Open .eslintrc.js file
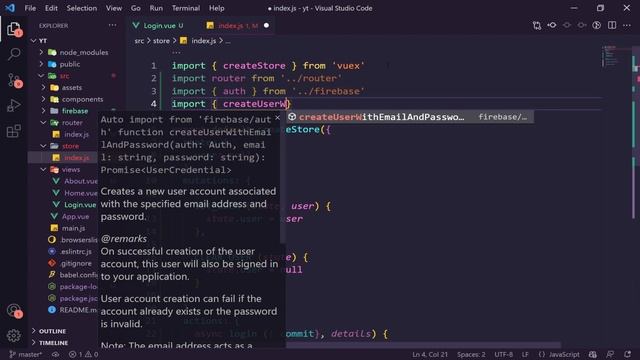Screen dimensions: 640x360 click(70, 251)
